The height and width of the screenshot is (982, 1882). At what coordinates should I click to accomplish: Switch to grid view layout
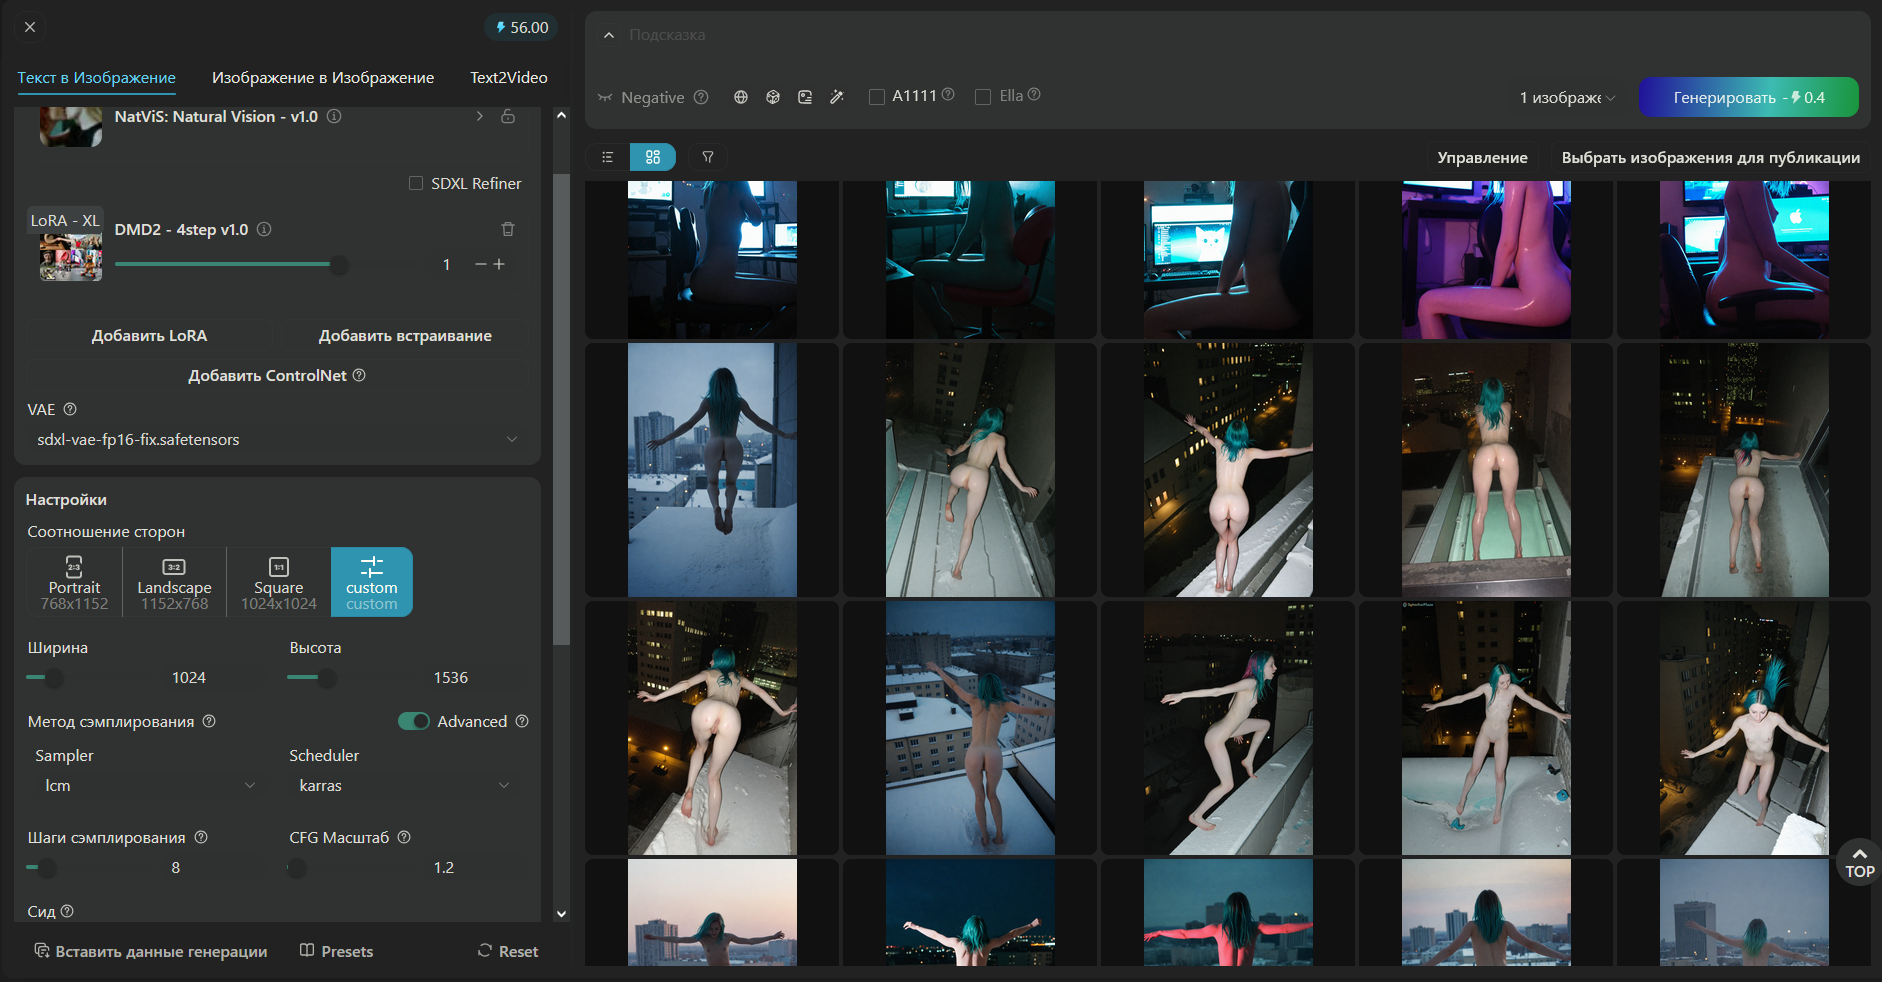tap(653, 157)
